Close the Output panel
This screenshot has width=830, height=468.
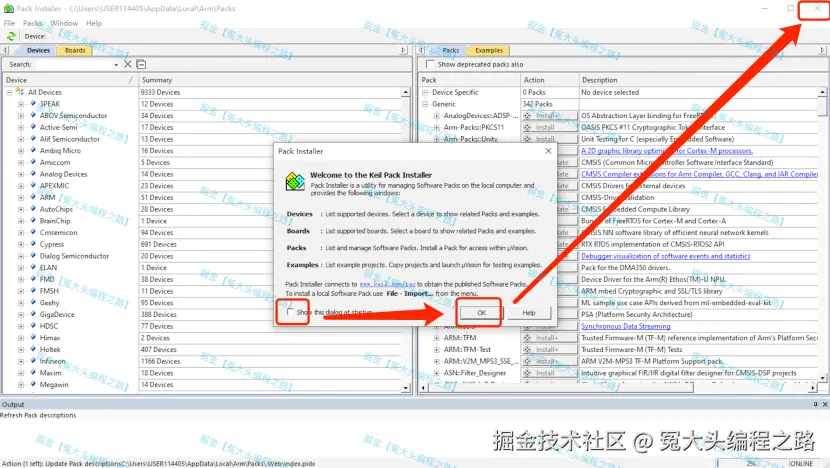825,404
